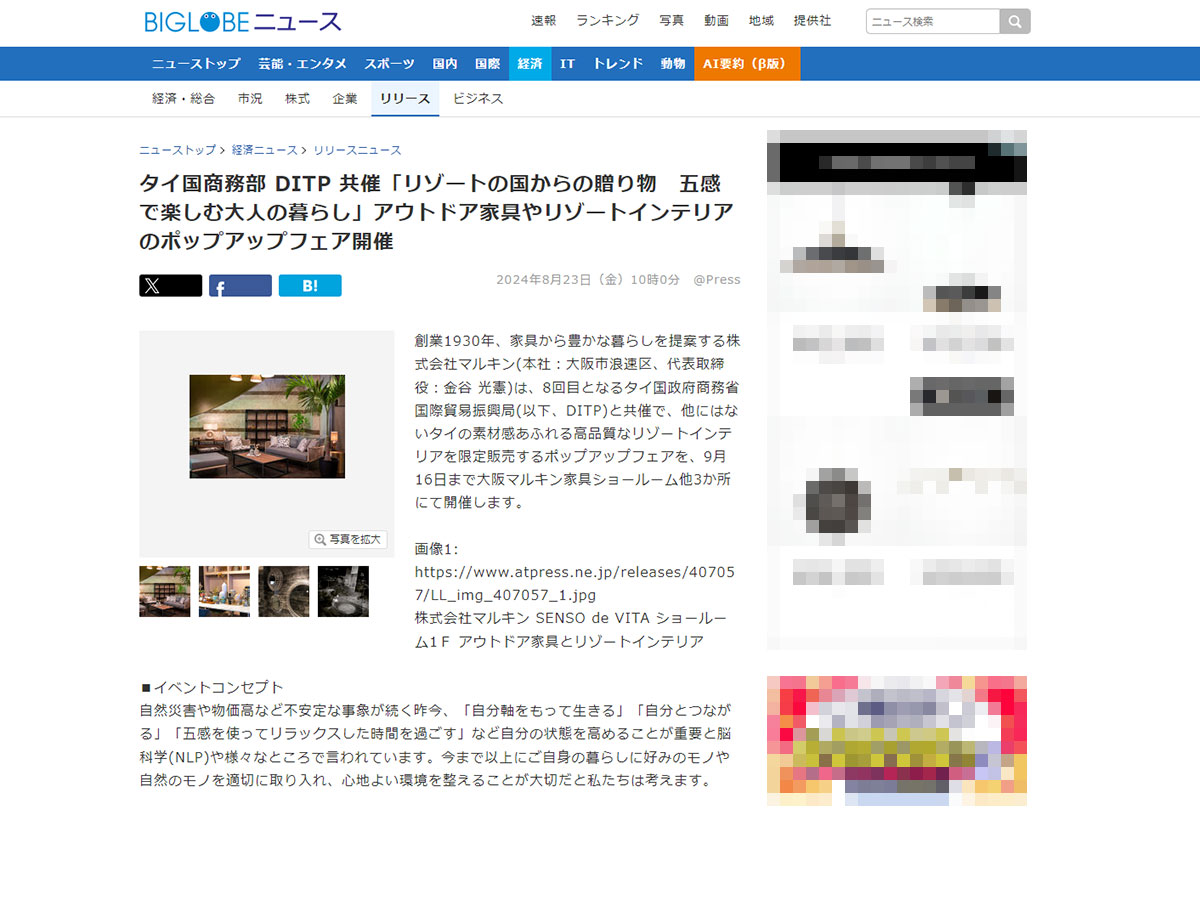Click the colorful pixelated sidebar banner ad
This screenshot has width=1200, height=900.
click(x=897, y=741)
